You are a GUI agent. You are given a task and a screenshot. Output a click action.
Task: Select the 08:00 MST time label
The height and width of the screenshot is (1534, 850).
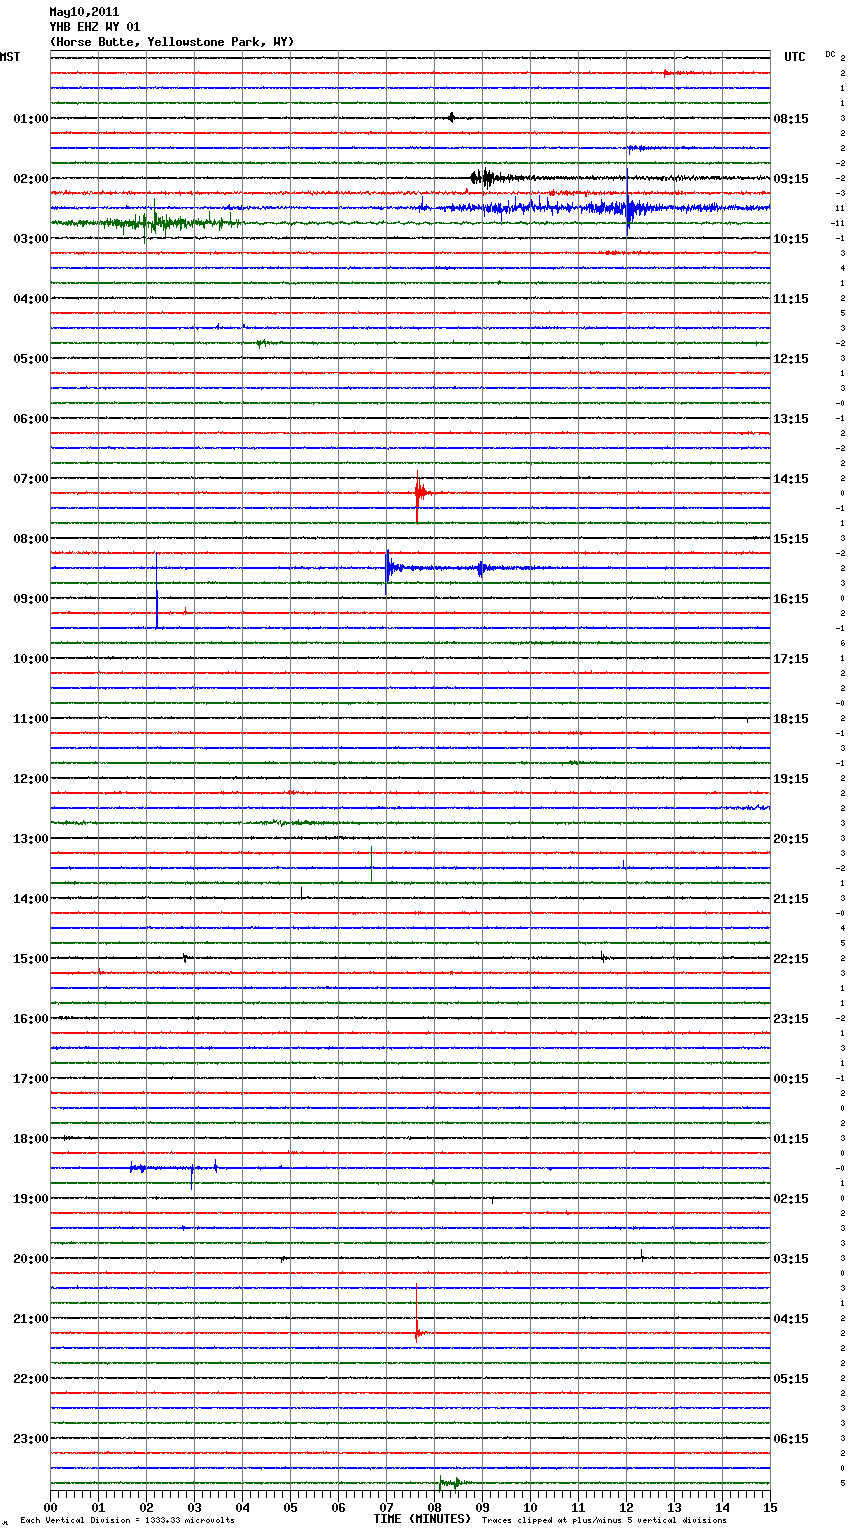tap(30, 539)
